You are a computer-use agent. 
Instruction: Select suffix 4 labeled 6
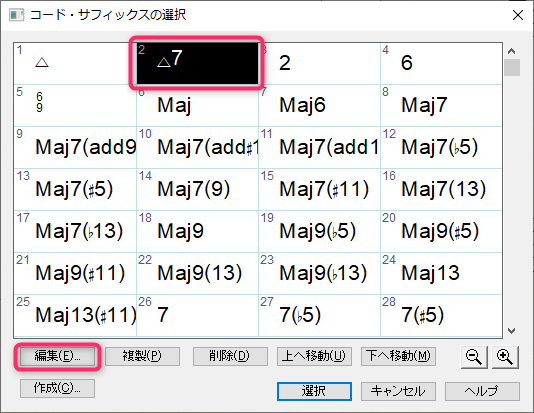coord(441,64)
